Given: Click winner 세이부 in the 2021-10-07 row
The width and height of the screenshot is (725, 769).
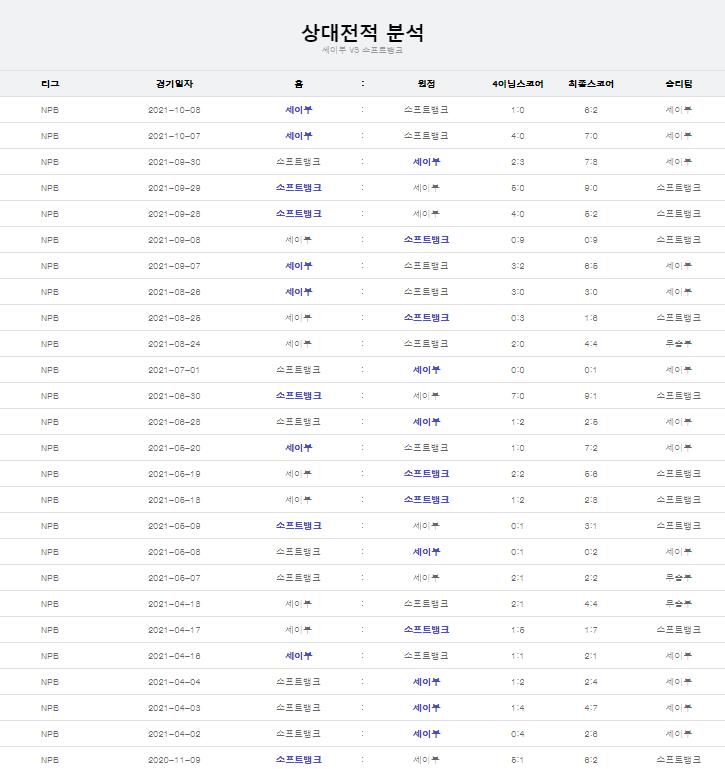Looking at the screenshot, I should click(x=678, y=136).
